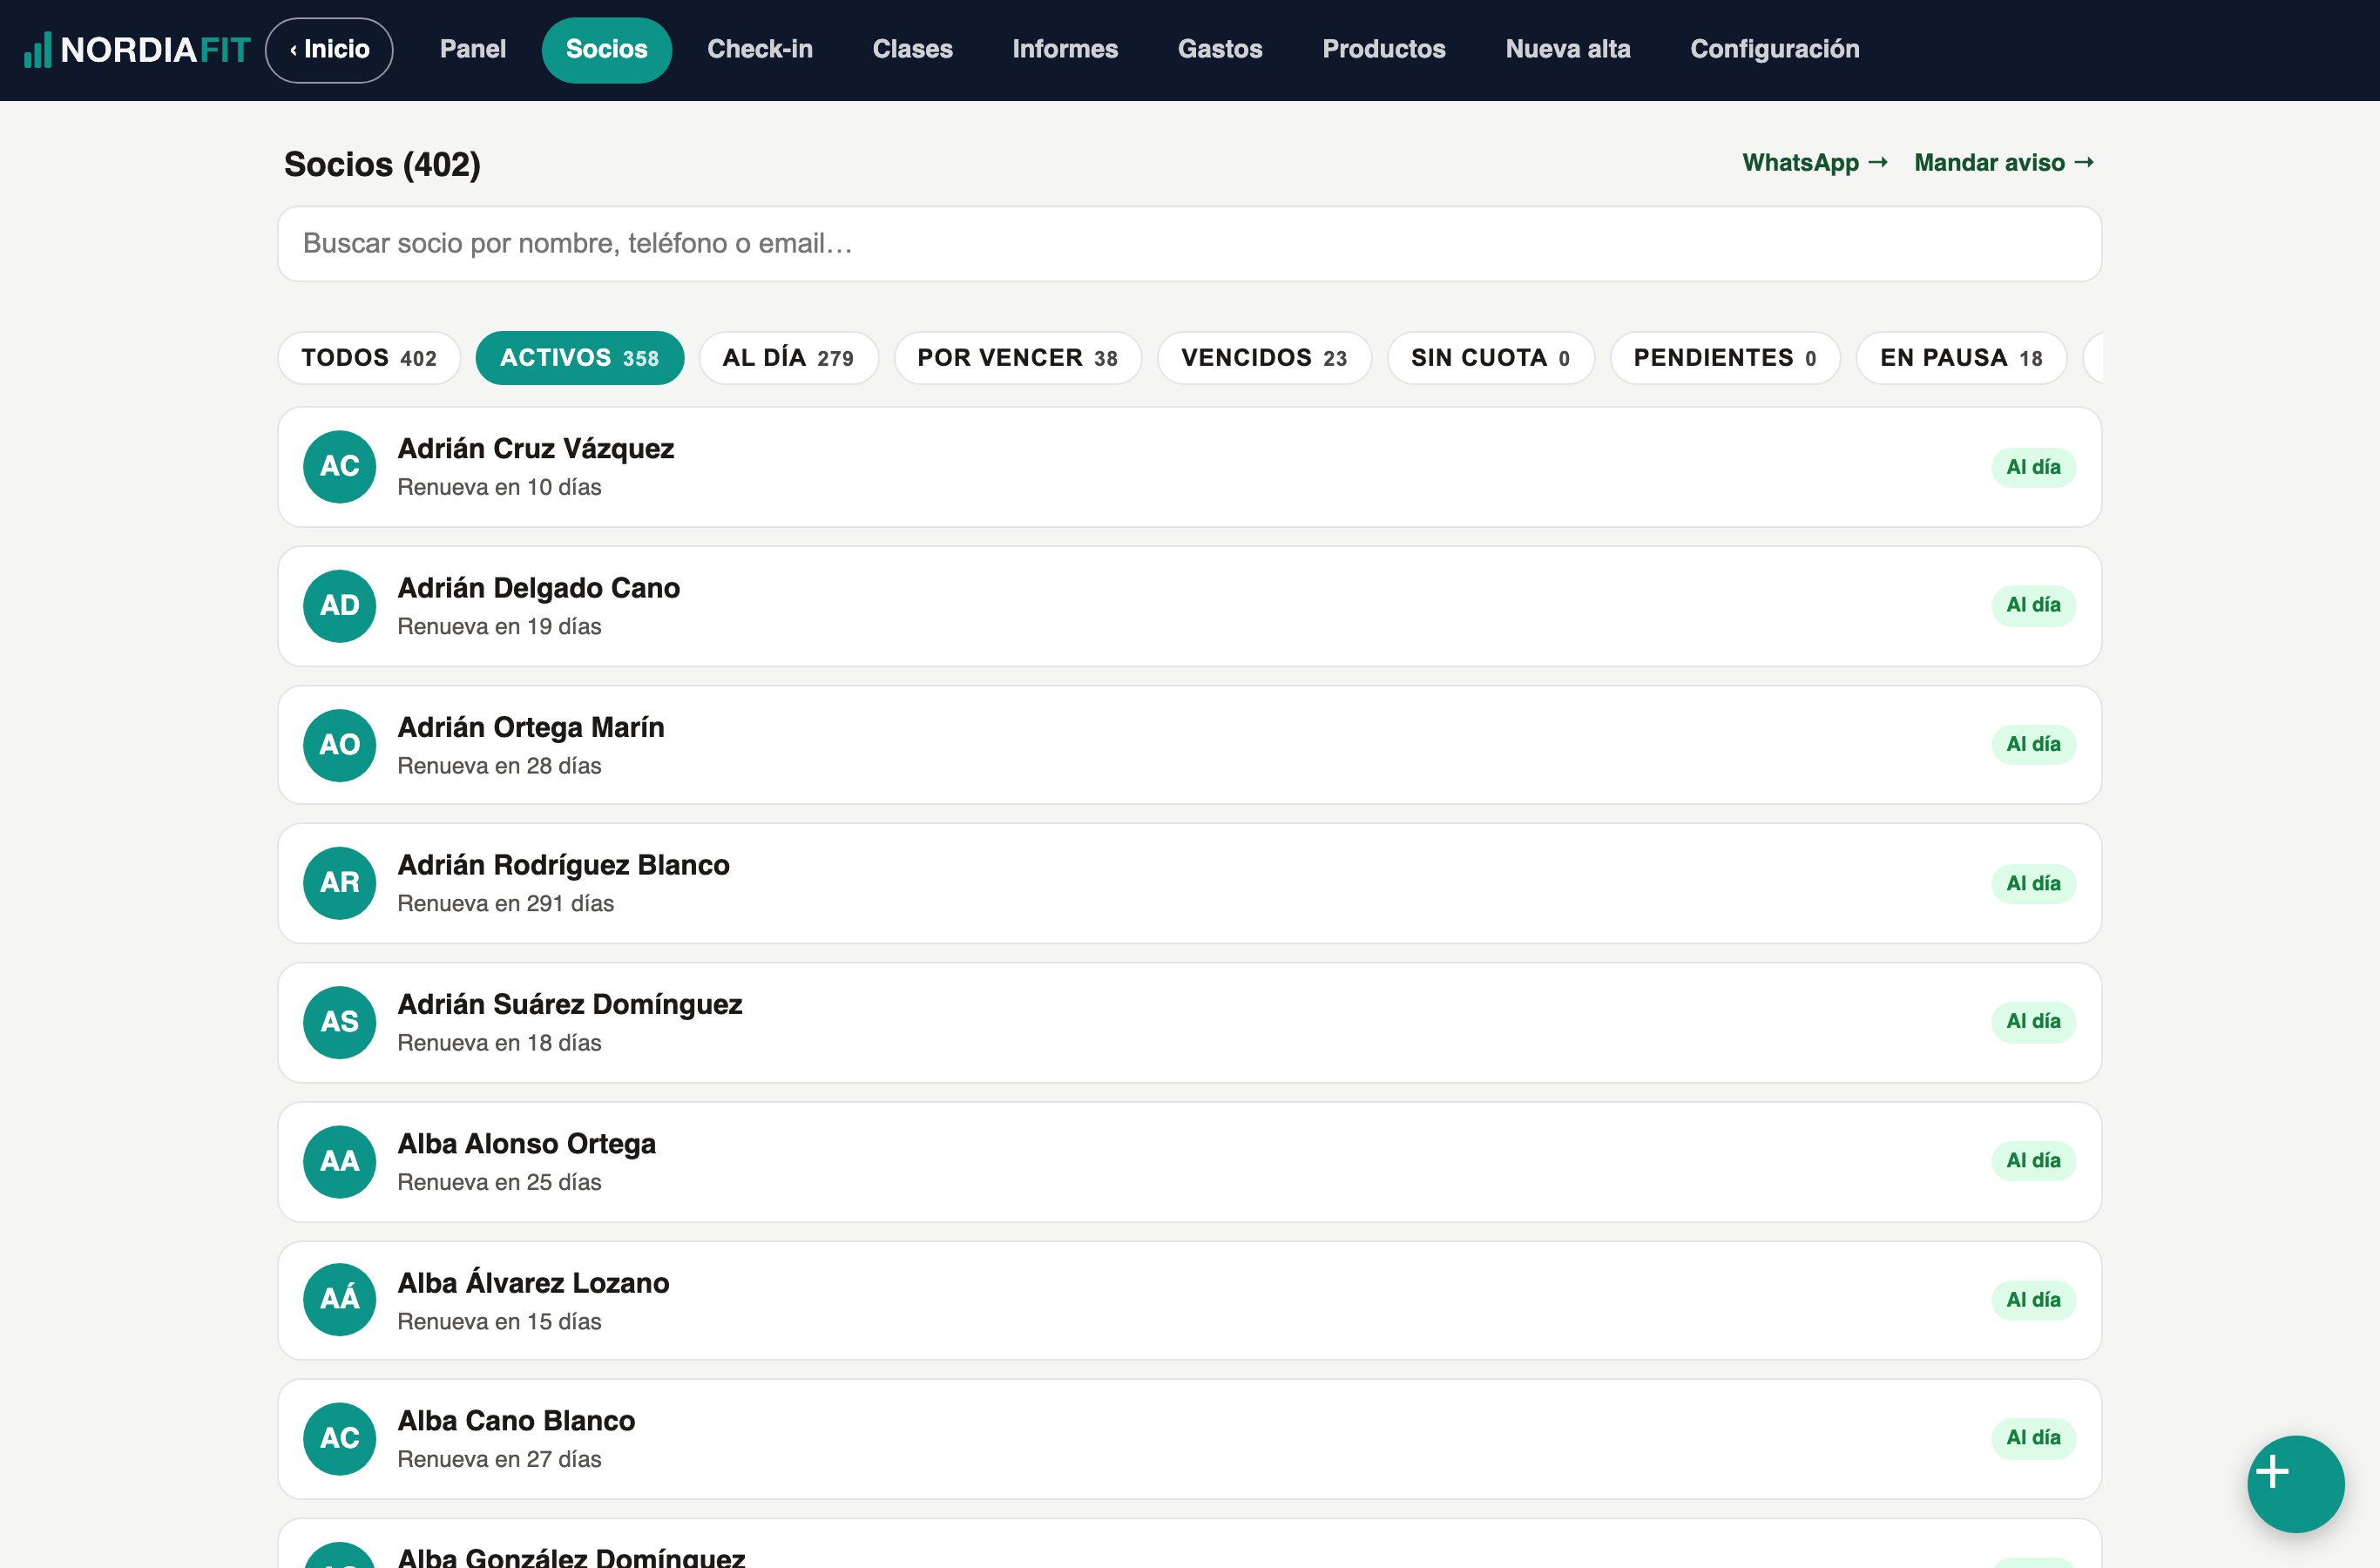Click Al día badge for Adrián Delgado Cano

[2033, 605]
